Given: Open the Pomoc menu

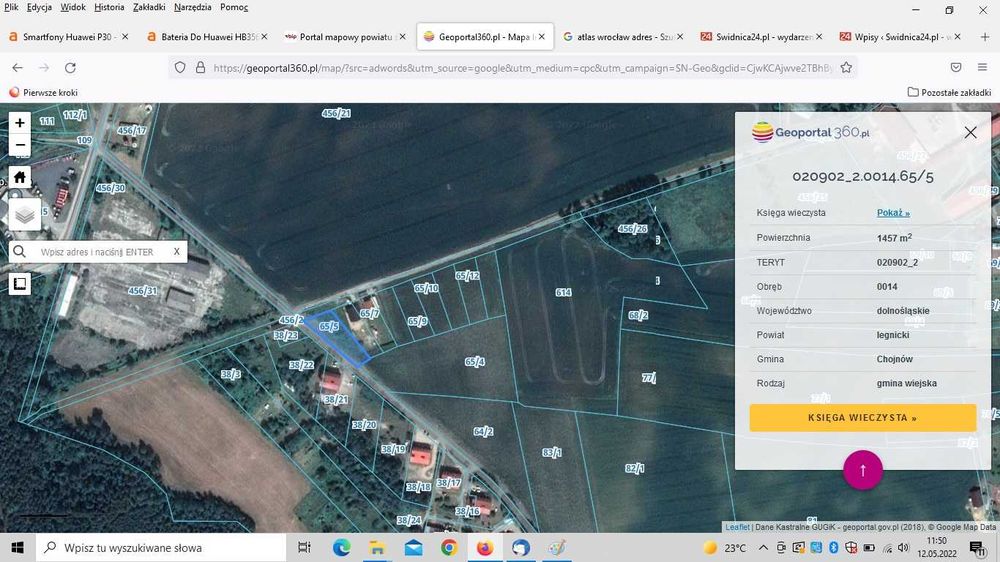Looking at the screenshot, I should pyautogui.click(x=234, y=7).
